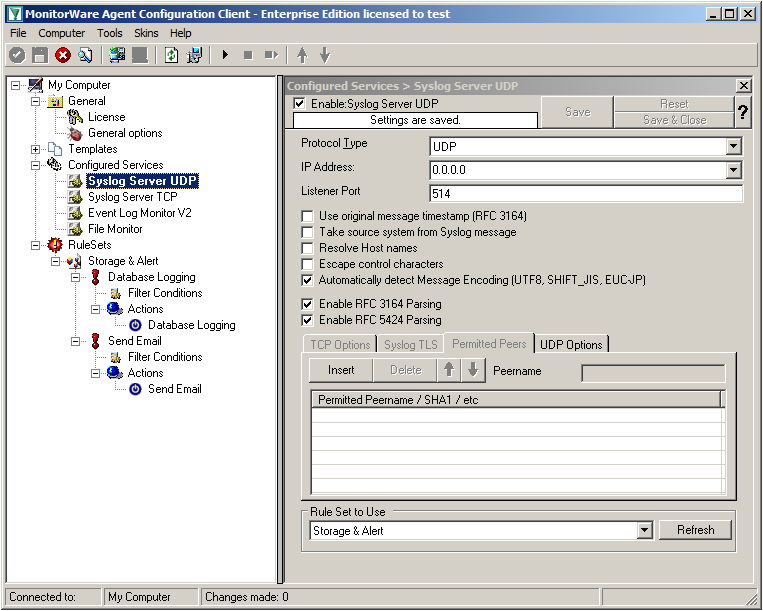Collapse the Storage & Alert ruleset node
Screen dimensions: 763x611
(56, 261)
